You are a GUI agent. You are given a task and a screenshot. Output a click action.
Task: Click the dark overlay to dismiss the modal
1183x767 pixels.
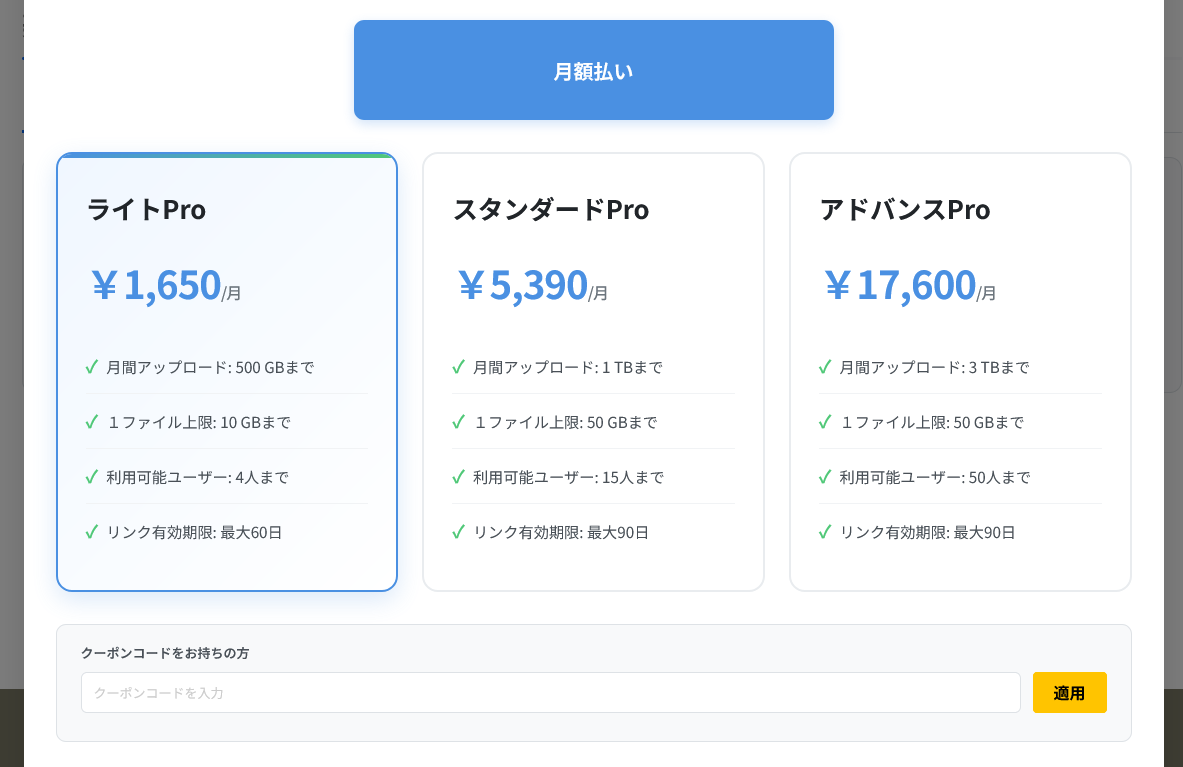(12, 400)
